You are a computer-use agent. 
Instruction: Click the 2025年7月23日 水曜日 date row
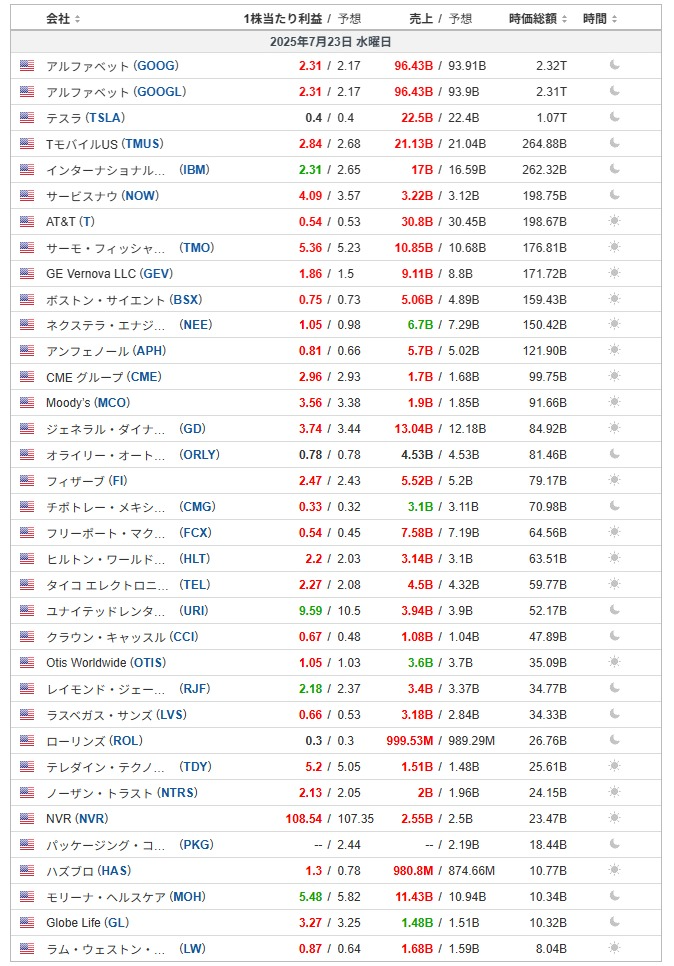click(336, 42)
